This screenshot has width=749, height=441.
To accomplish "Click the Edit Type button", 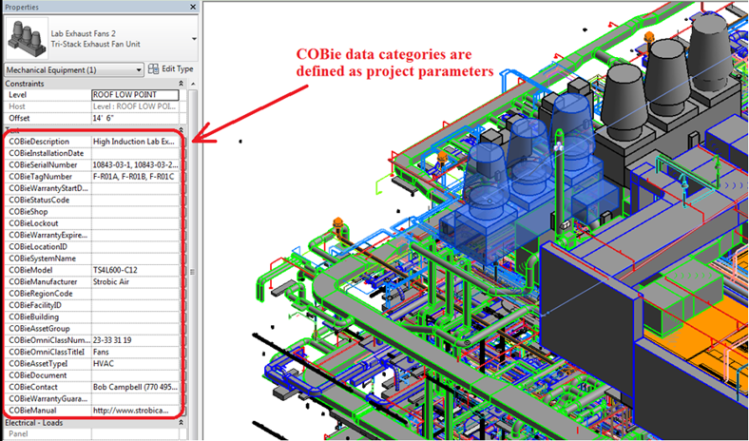I will click(169, 70).
